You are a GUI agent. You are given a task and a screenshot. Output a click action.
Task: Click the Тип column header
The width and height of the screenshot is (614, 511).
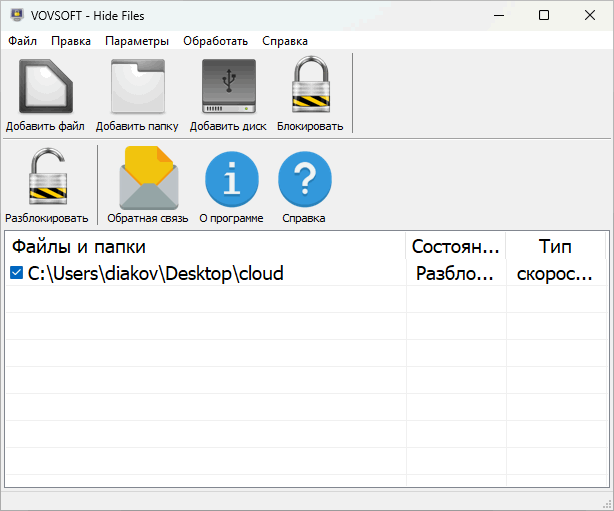[x=555, y=246]
